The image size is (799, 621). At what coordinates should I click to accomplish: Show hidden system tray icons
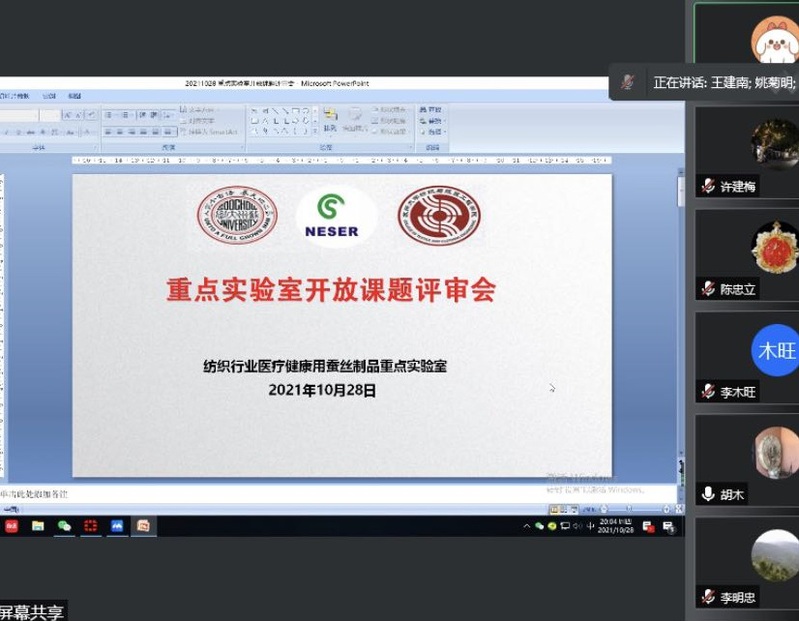tap(528, 526)
